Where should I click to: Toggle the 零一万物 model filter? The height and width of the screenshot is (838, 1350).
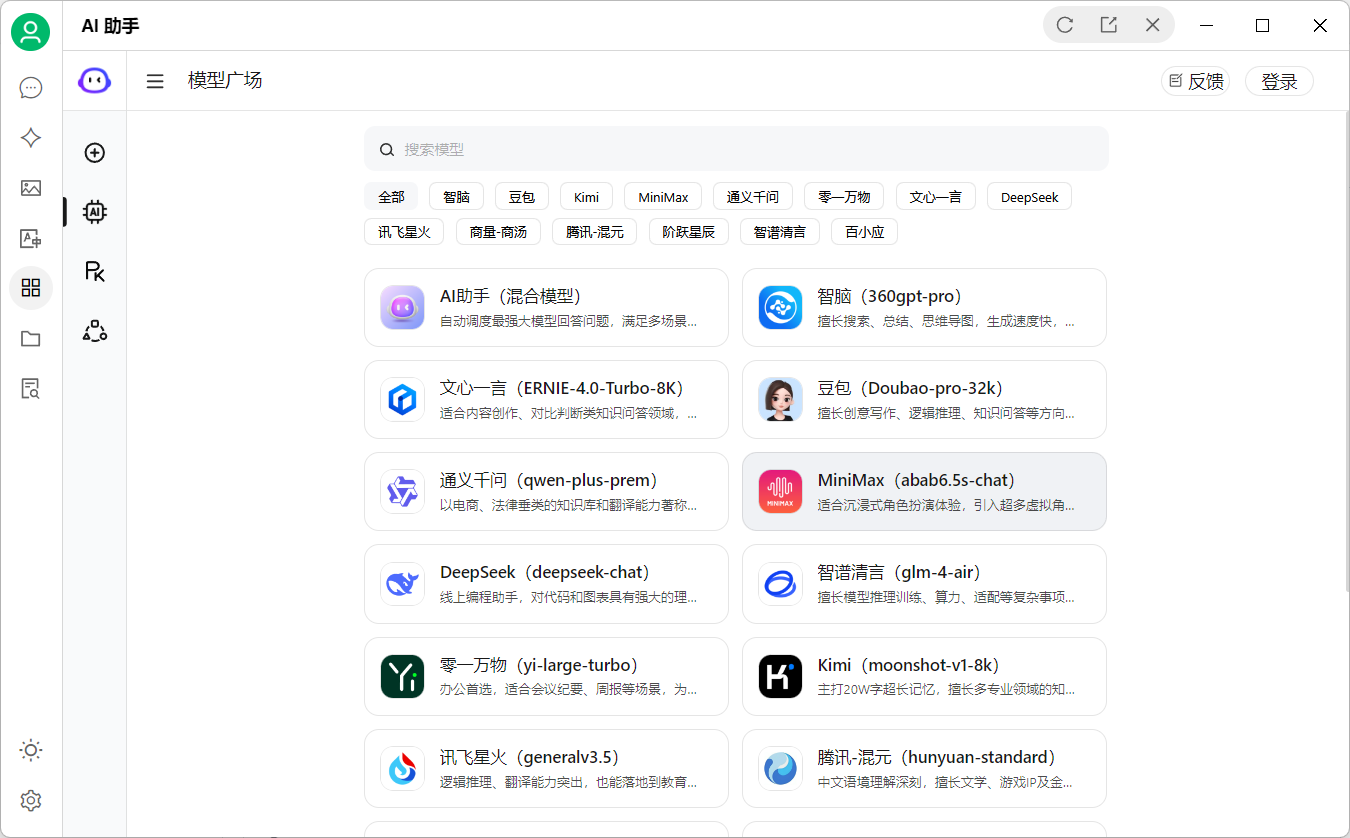click(843, 196)
